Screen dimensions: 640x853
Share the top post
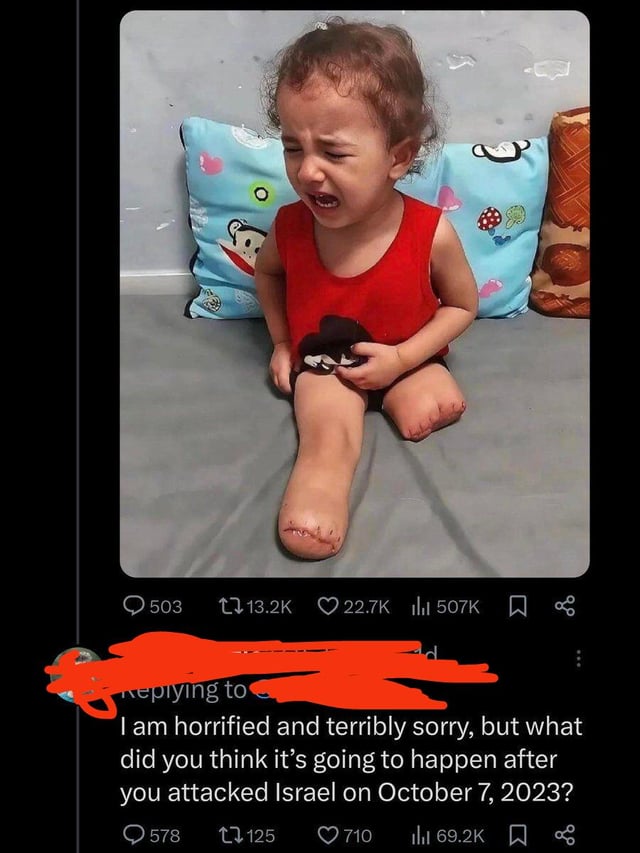[565, 605]
